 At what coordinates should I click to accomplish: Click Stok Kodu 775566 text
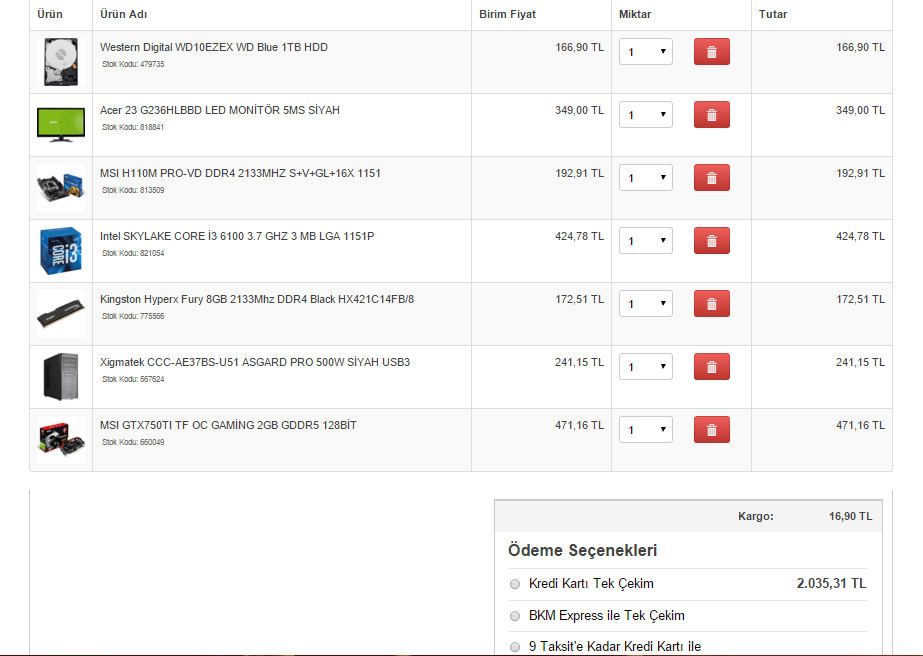[x=133, y=316]
